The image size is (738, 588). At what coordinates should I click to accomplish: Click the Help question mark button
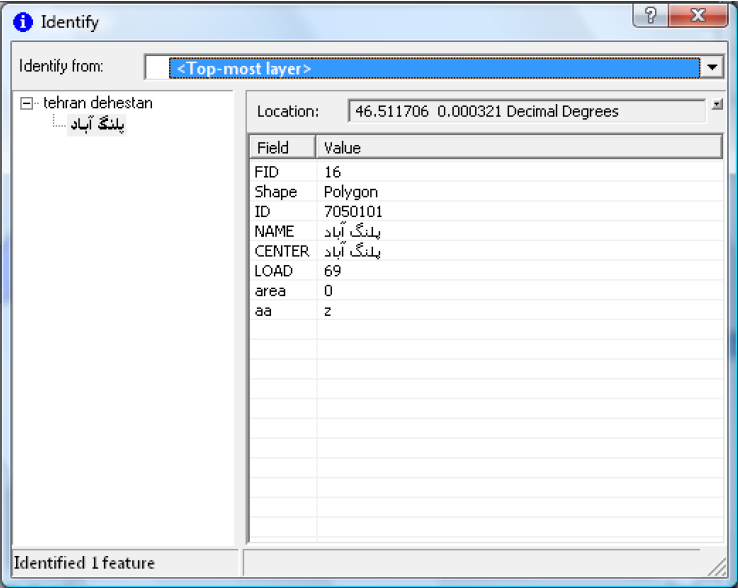point(651,16)
